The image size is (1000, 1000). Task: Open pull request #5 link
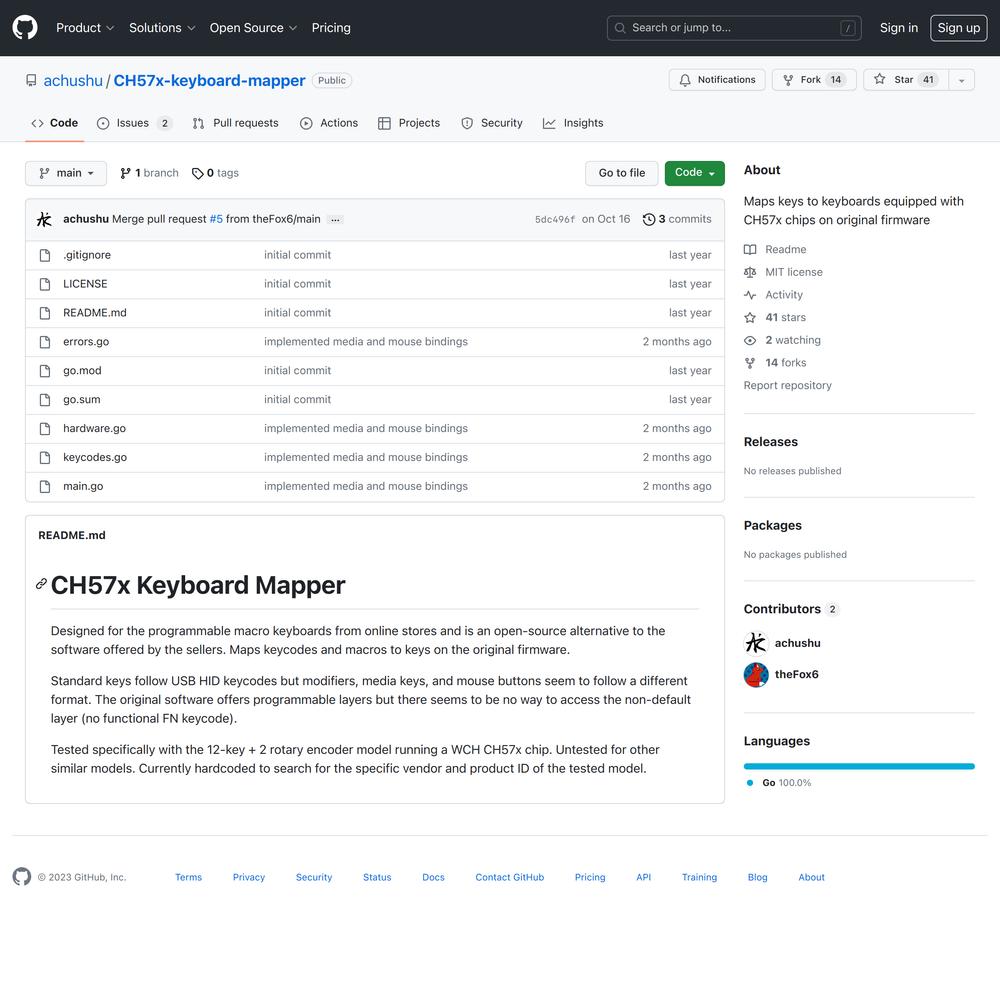tap(216, 219)
